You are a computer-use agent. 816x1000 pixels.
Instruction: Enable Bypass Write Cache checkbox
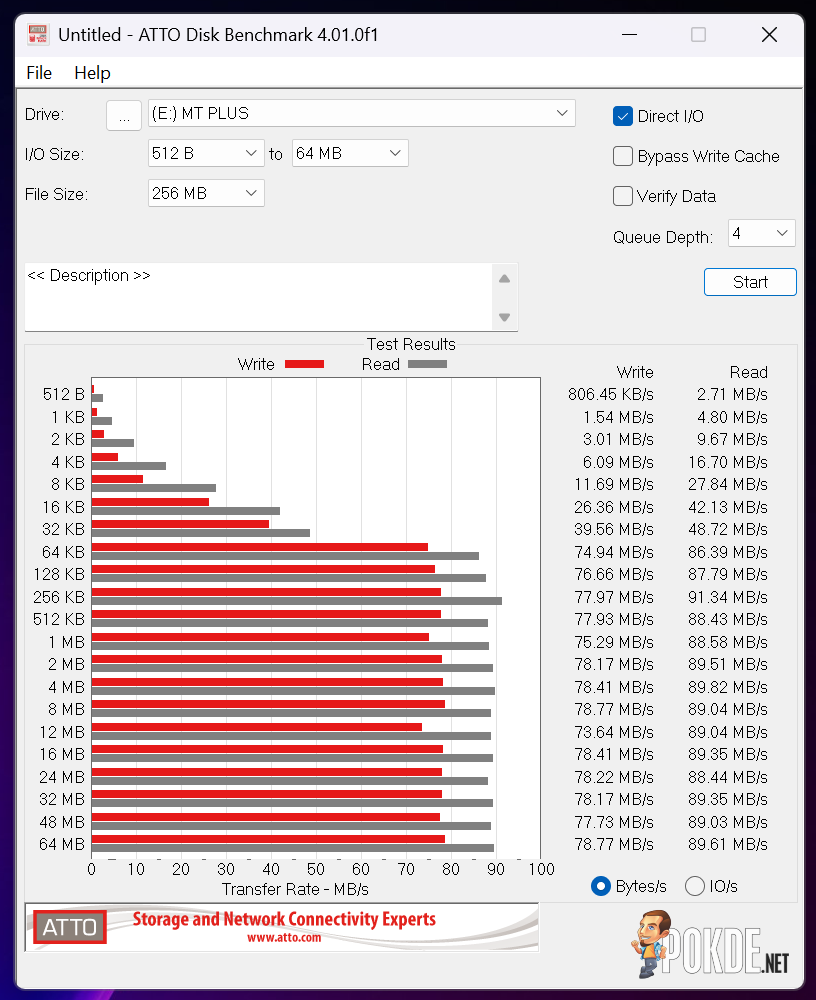(x=623, y=156)
